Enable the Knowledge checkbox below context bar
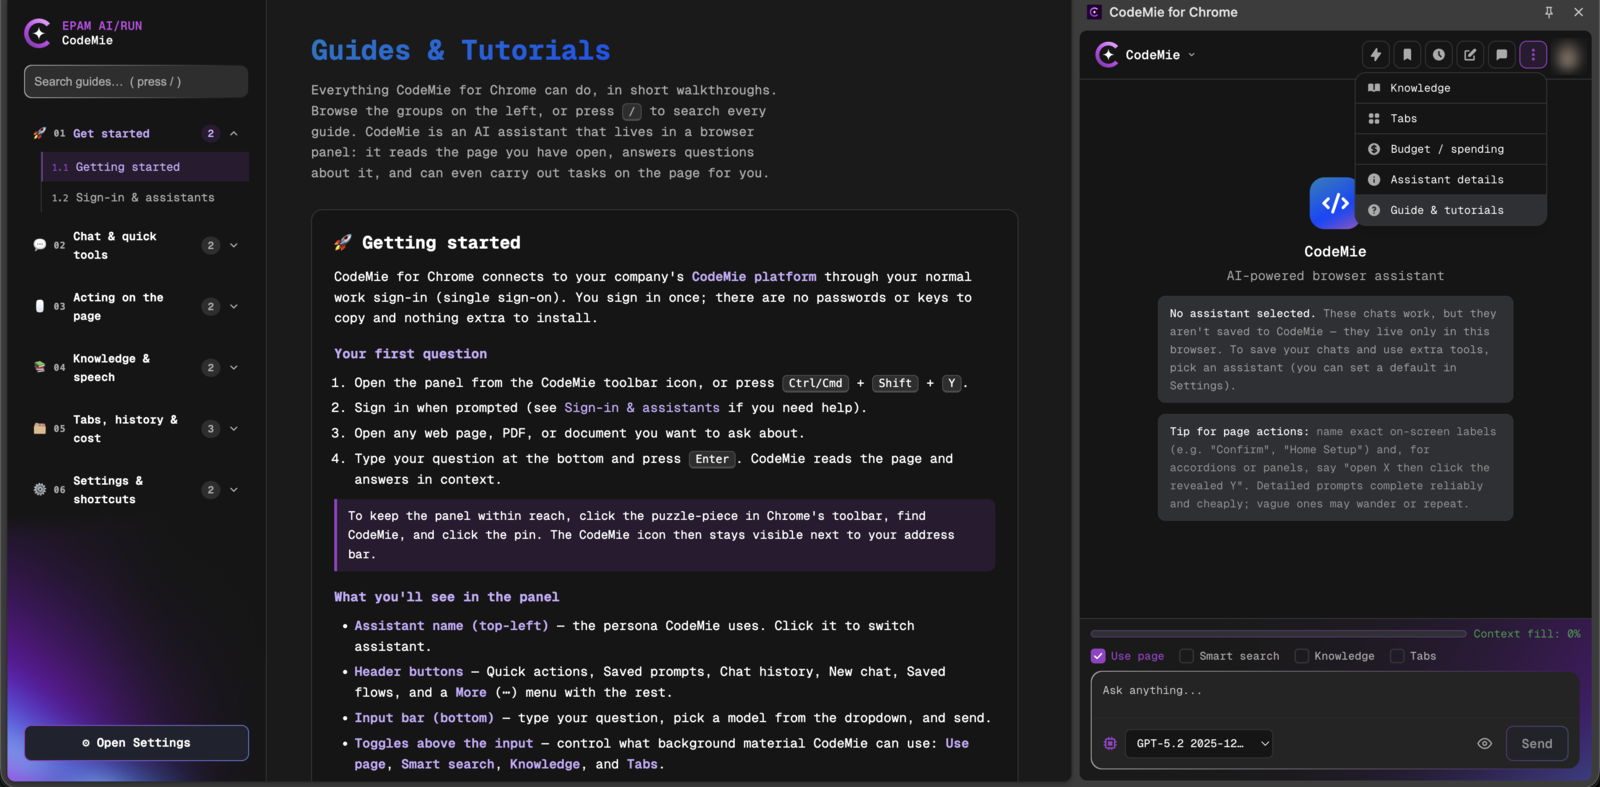Screen dimensions: 1600x787 (x=1301, y=656)
